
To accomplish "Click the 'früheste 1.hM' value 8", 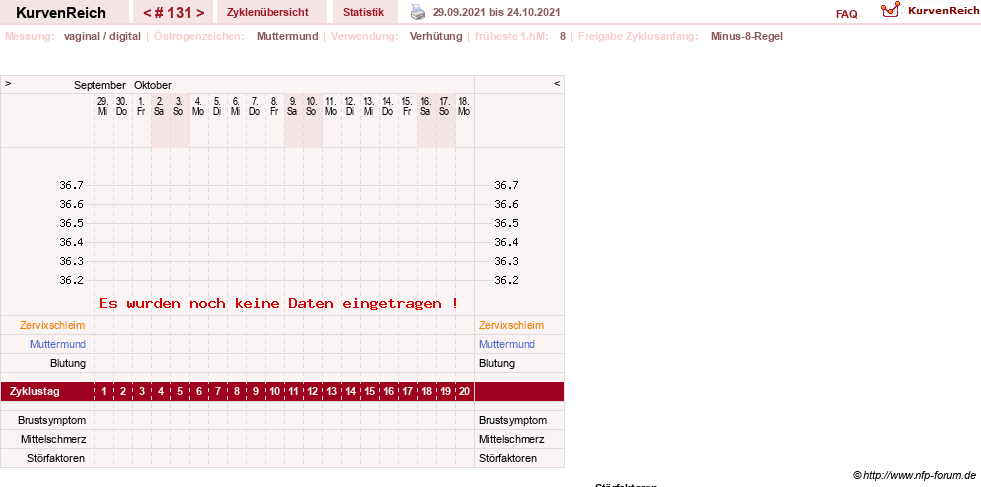I will pyautogui.click(x=562, y=36).
